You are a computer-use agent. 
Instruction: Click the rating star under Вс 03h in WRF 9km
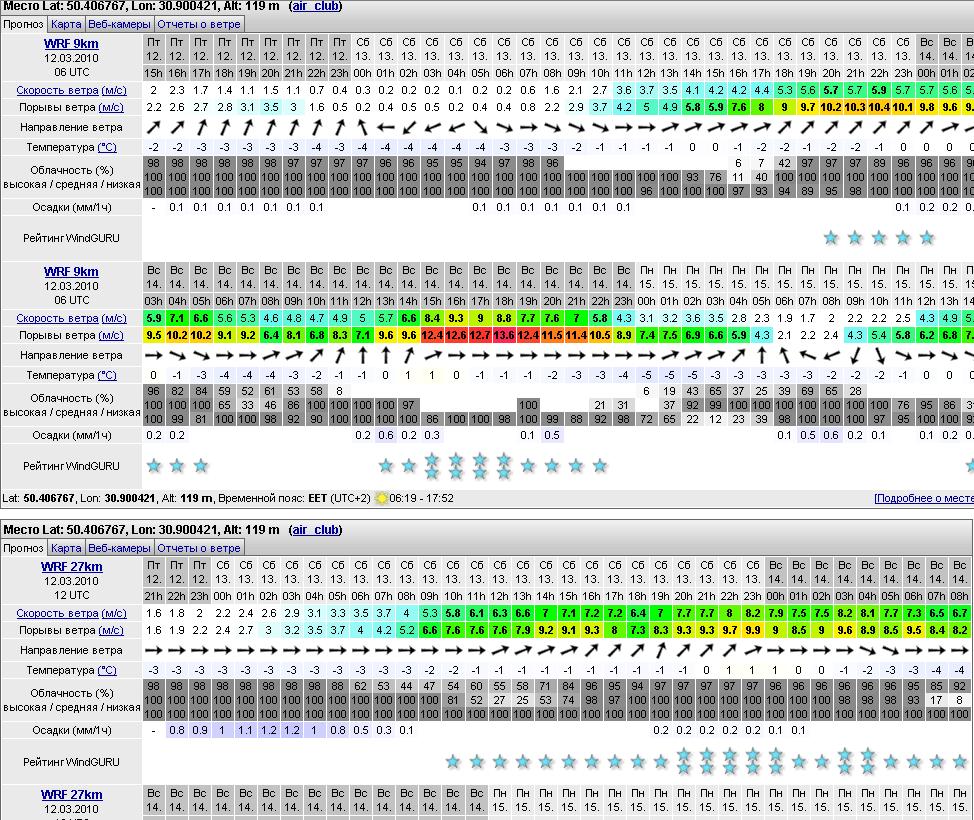(154, 466)
